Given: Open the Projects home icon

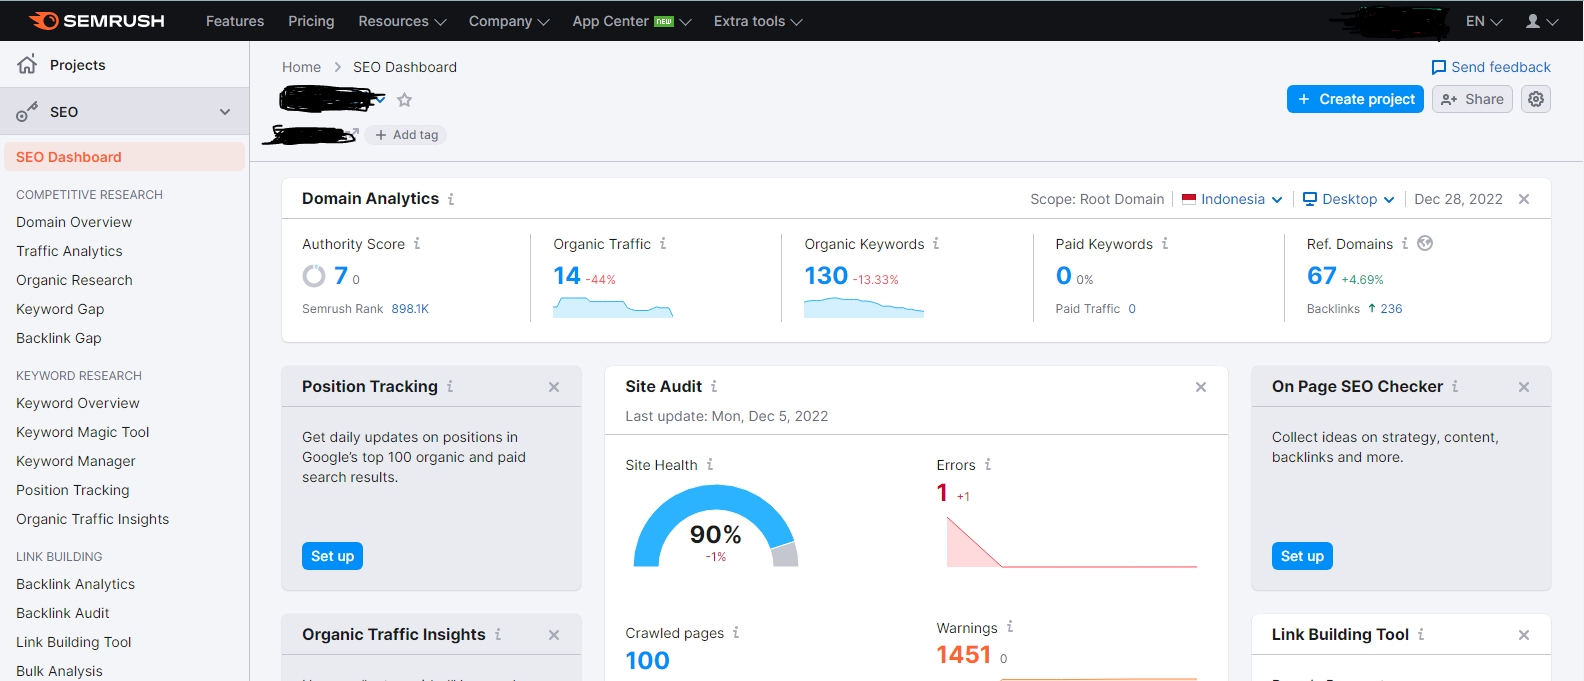Looking at the screenshot, I should point(27,64).
